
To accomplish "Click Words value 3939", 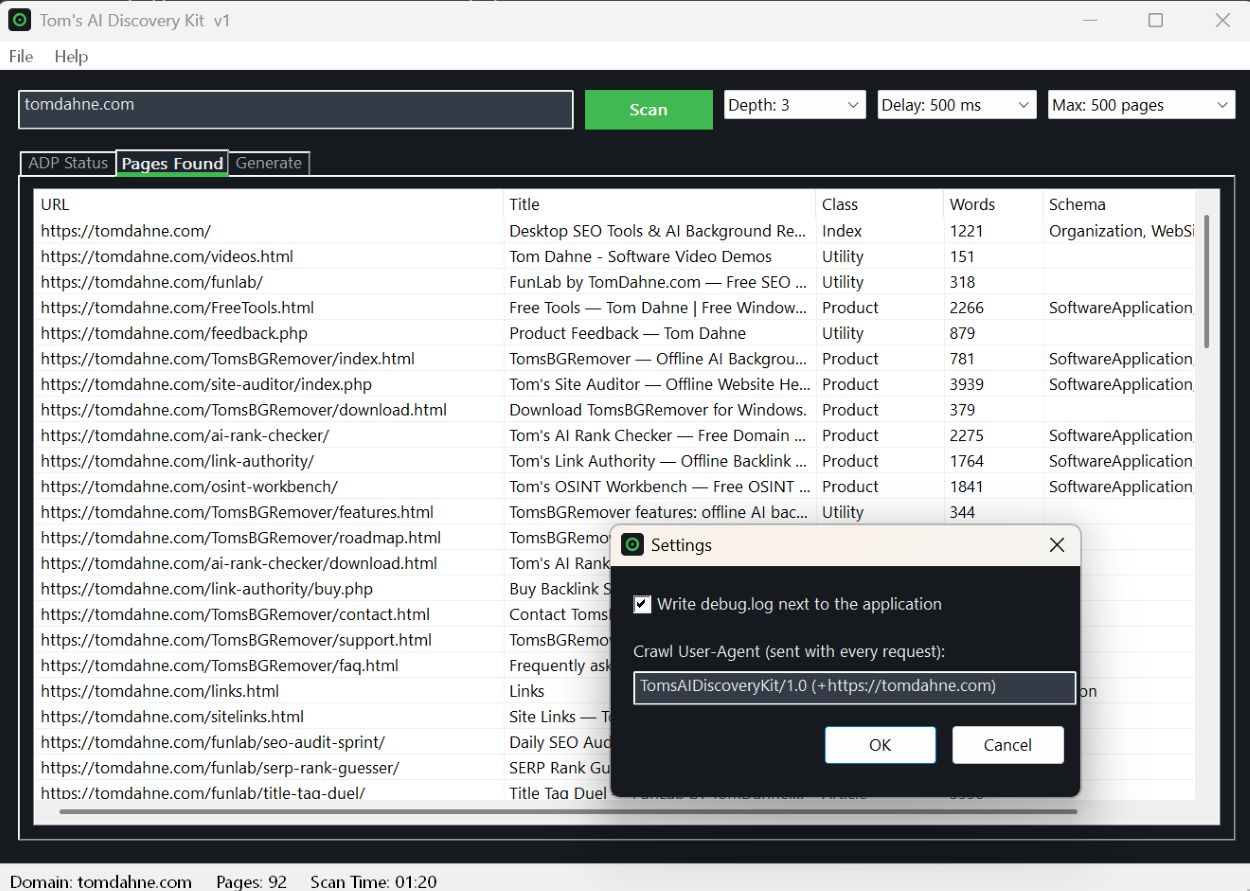I will [x=967, y=385].
